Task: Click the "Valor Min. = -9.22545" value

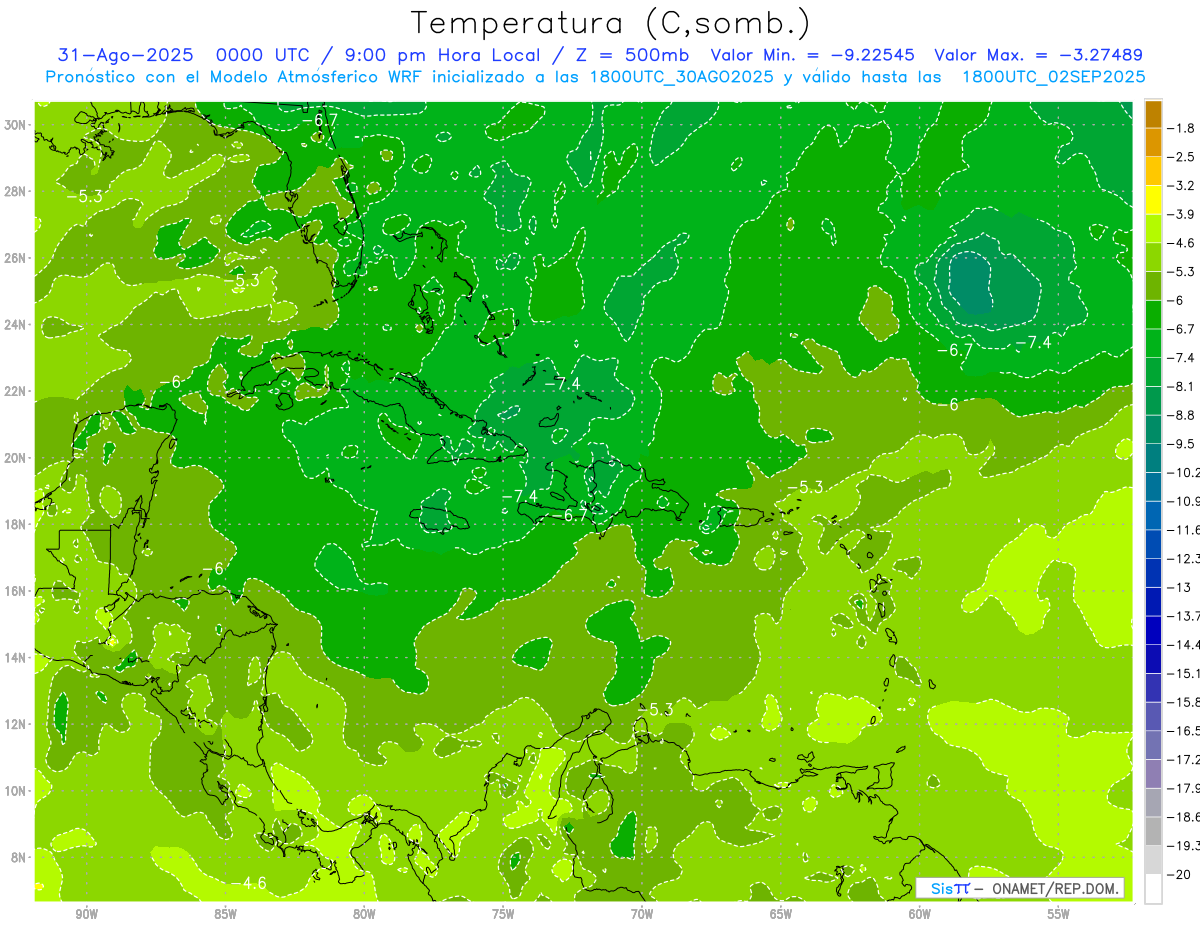Action: pyautogui.click(x=813, y=55)
